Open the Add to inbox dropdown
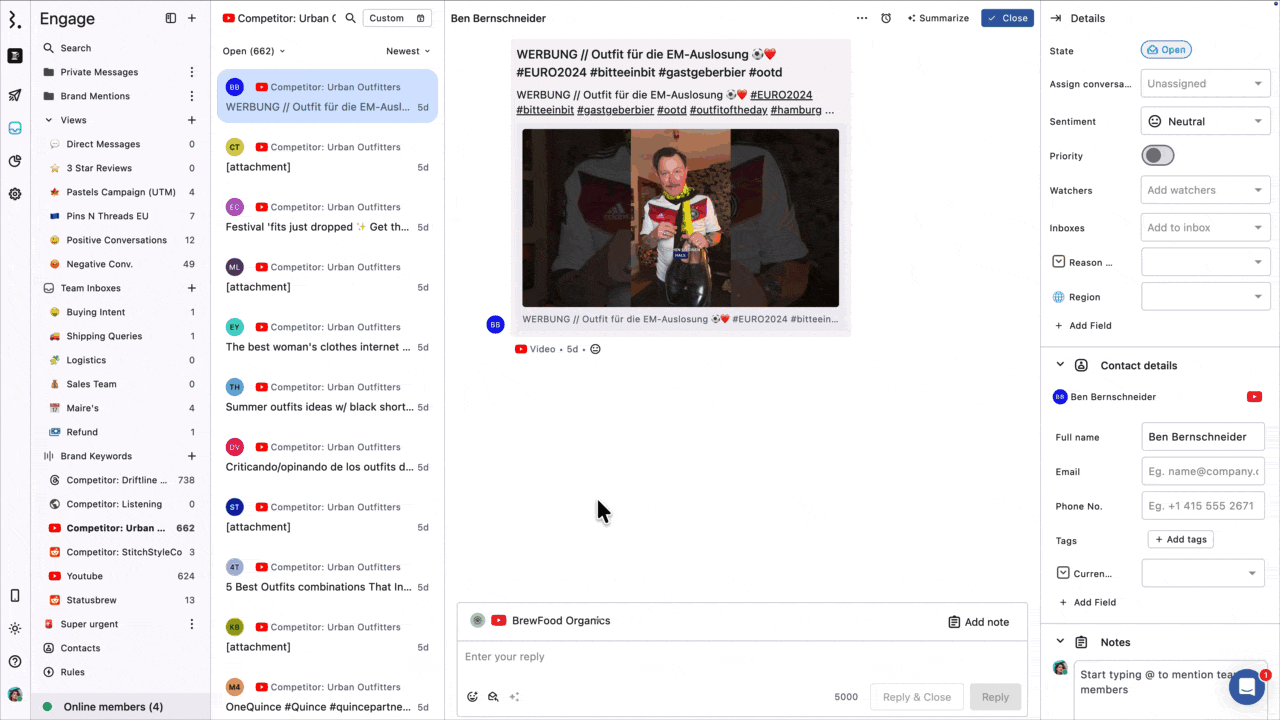 (x=1206, y=227)
